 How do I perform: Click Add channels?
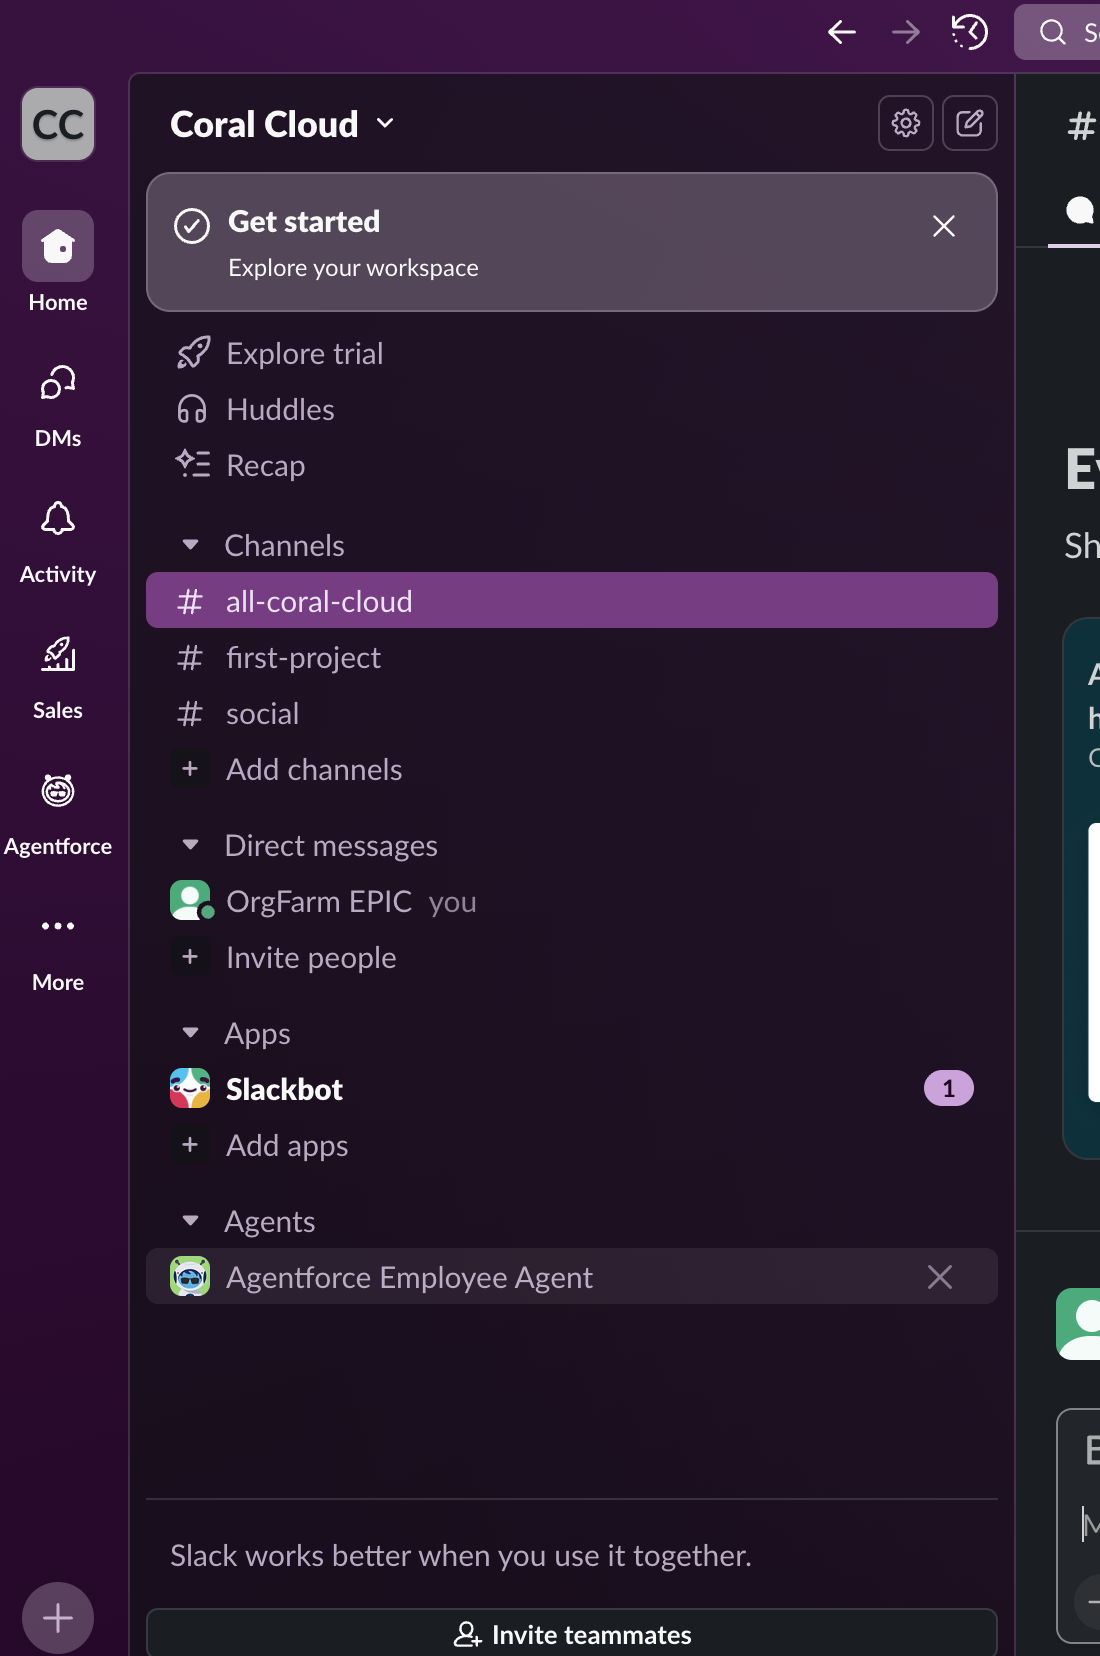click(313, 770)
